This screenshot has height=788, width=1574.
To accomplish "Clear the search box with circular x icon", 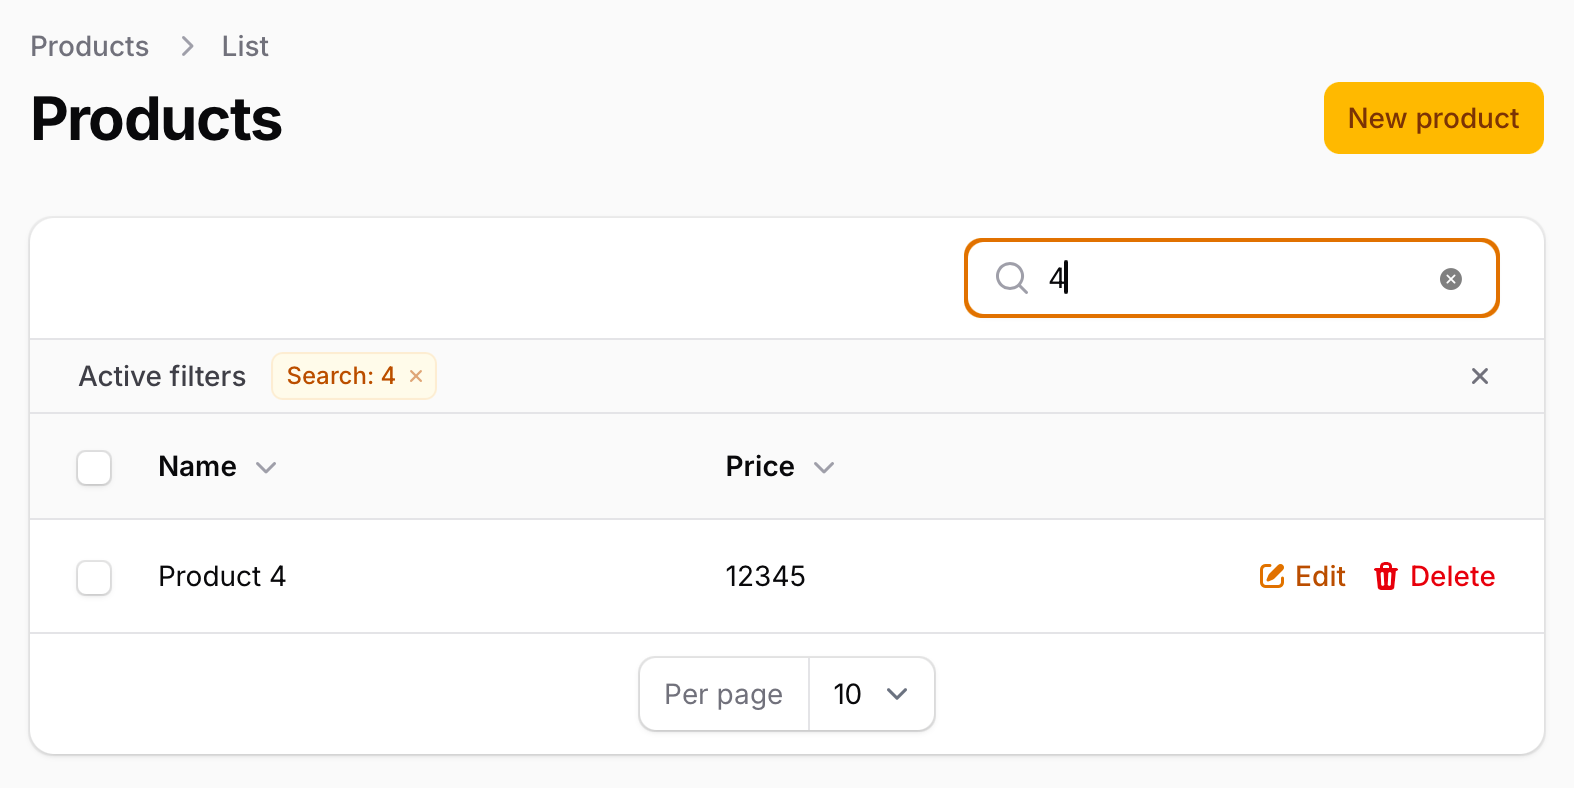I will (1450, 279).
